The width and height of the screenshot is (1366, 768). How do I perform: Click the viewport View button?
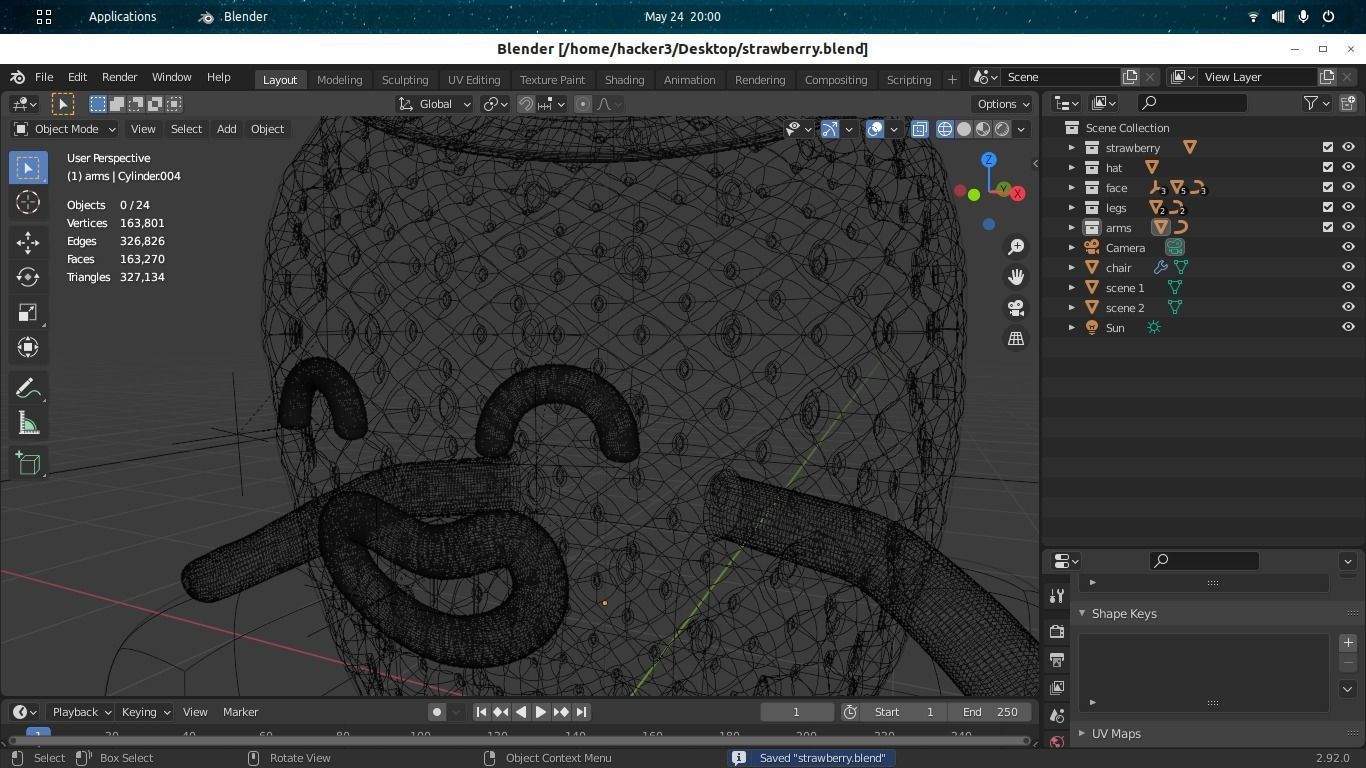pyautogui.click(x=143, y=129)
